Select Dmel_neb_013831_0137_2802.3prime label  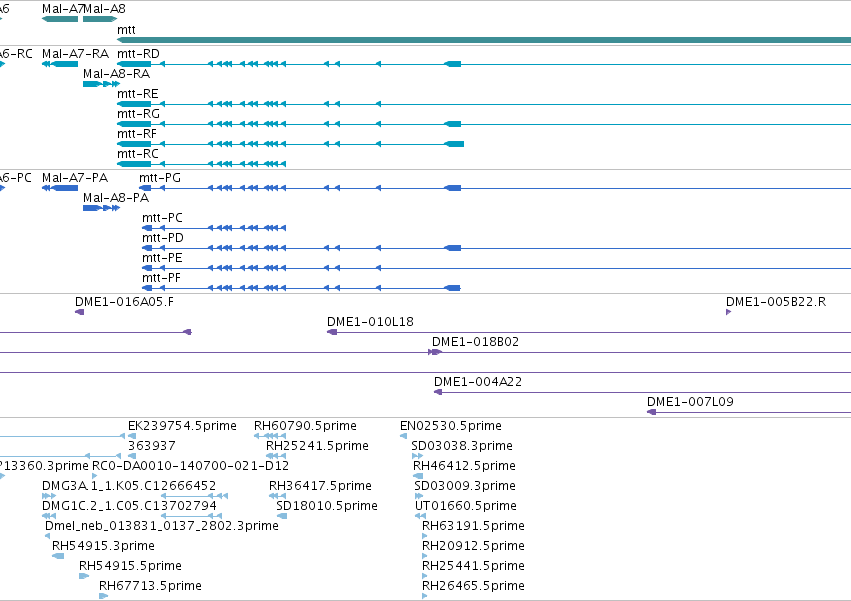(x=162, y=526)
